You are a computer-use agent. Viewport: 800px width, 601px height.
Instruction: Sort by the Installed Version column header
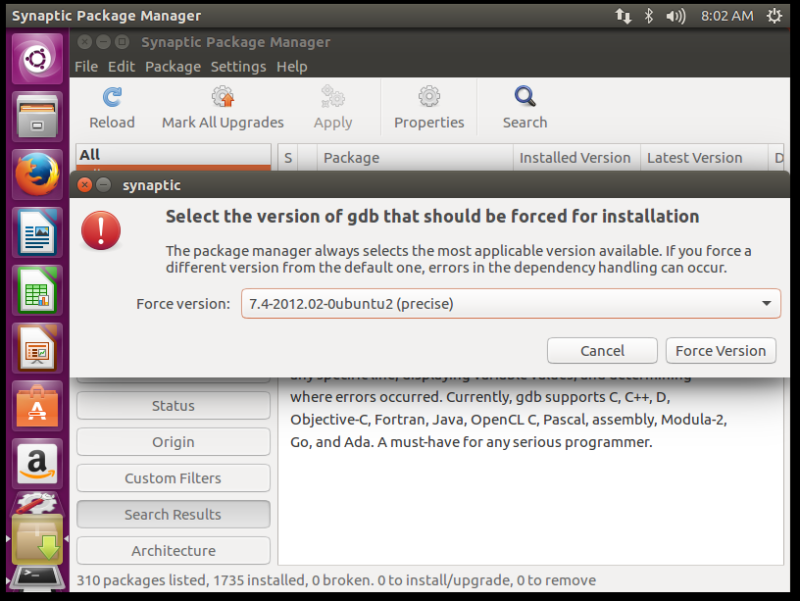[575, 158]
